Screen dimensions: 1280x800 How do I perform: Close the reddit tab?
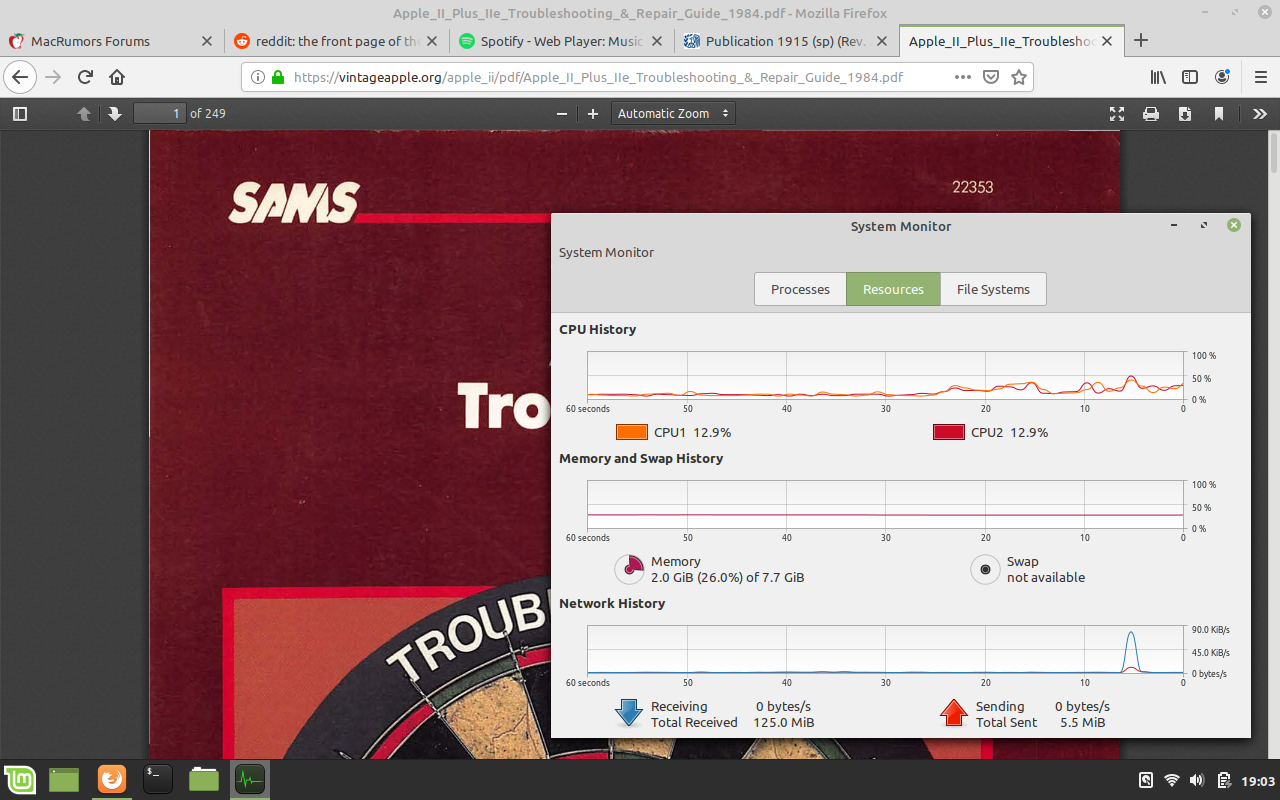point(434,42)
